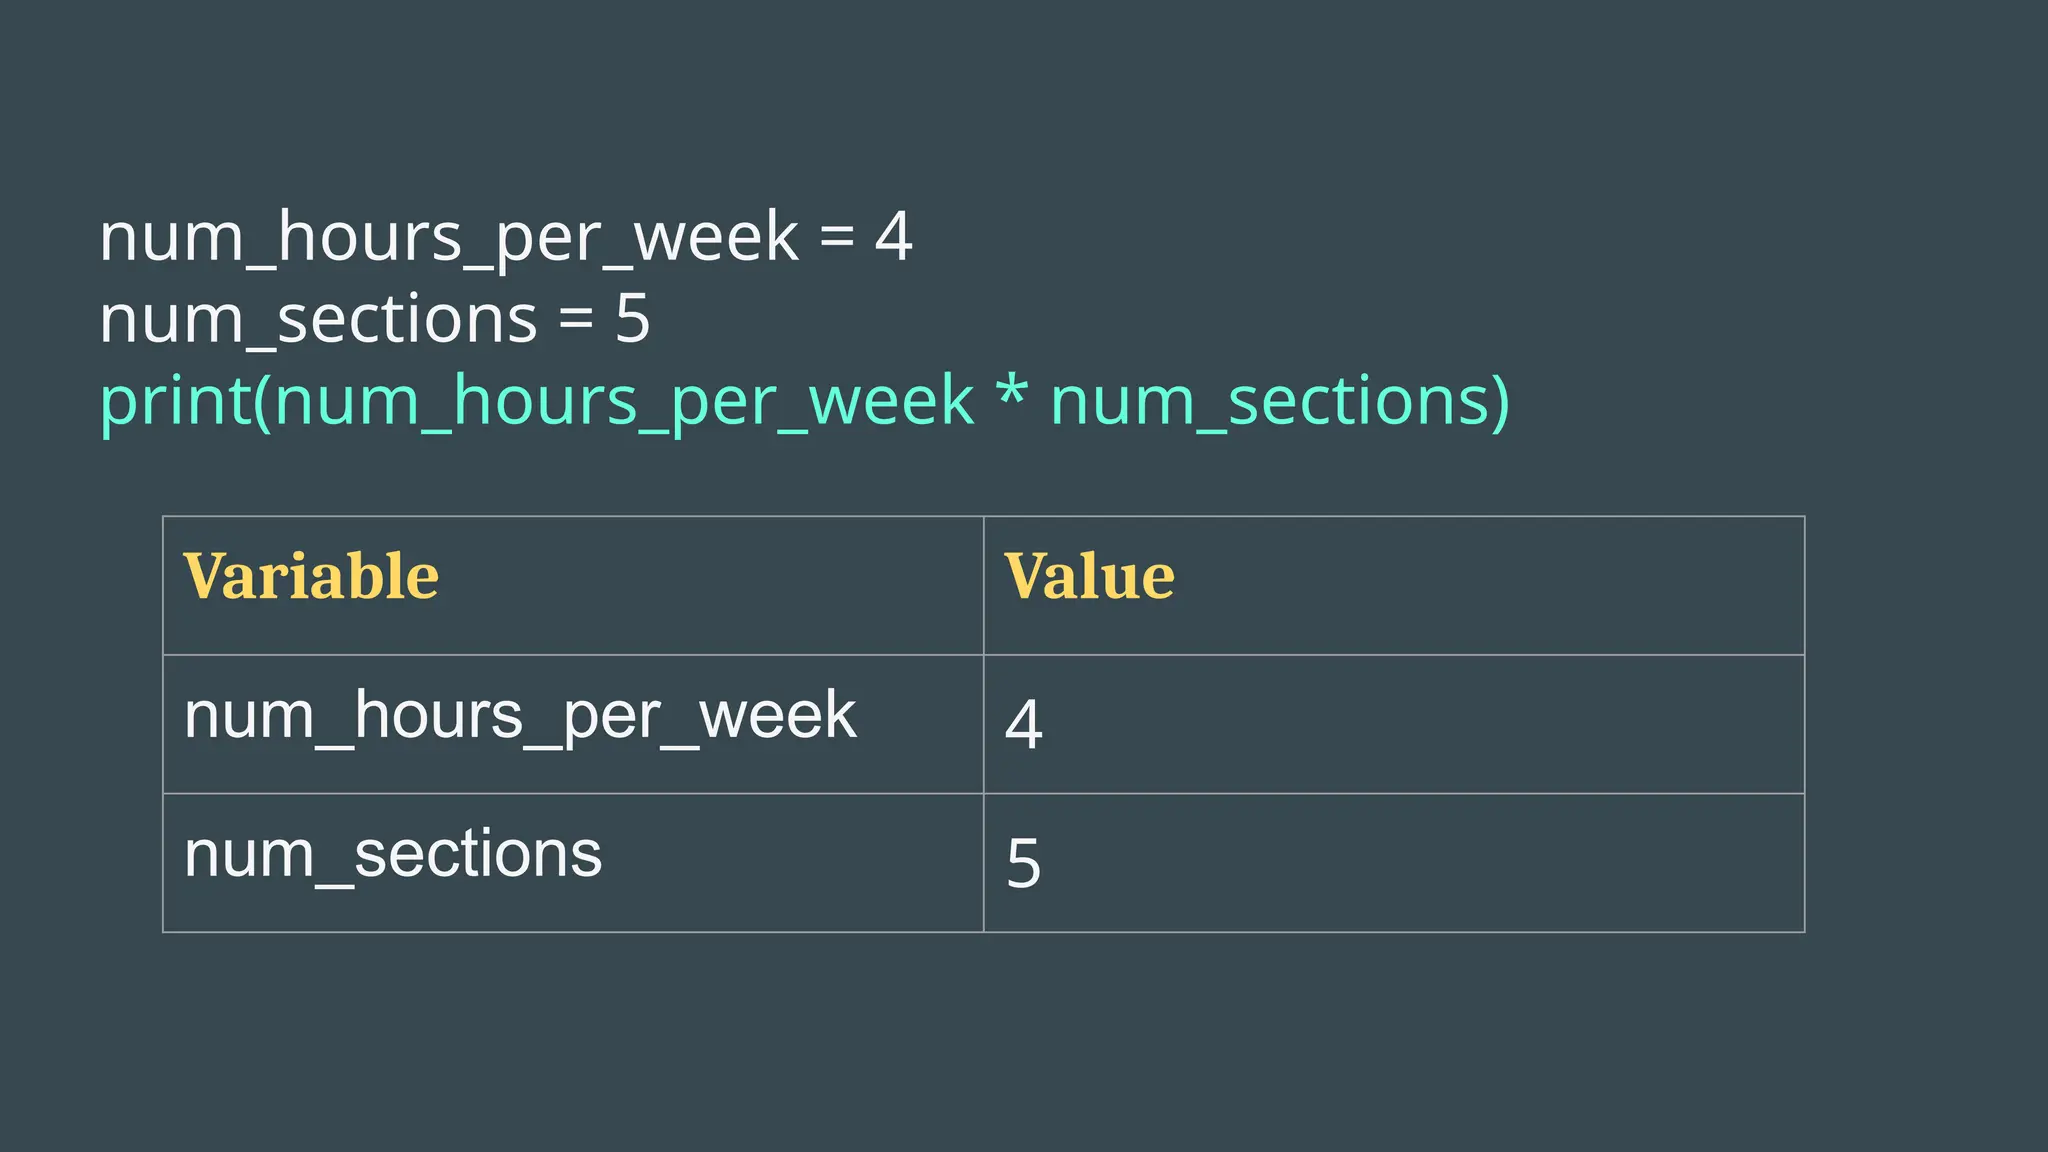Click the word "print" in green code

click(174, 402)
